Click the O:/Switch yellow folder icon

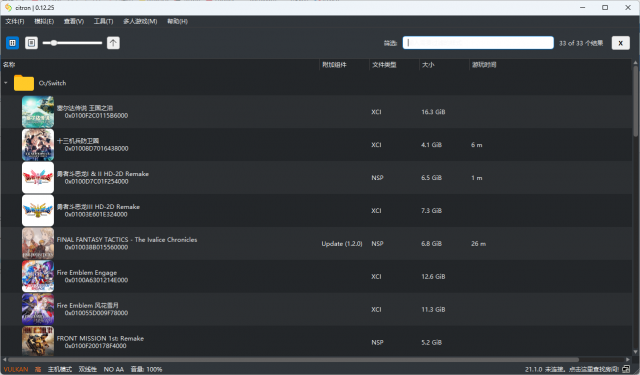[x=24, y=83]
